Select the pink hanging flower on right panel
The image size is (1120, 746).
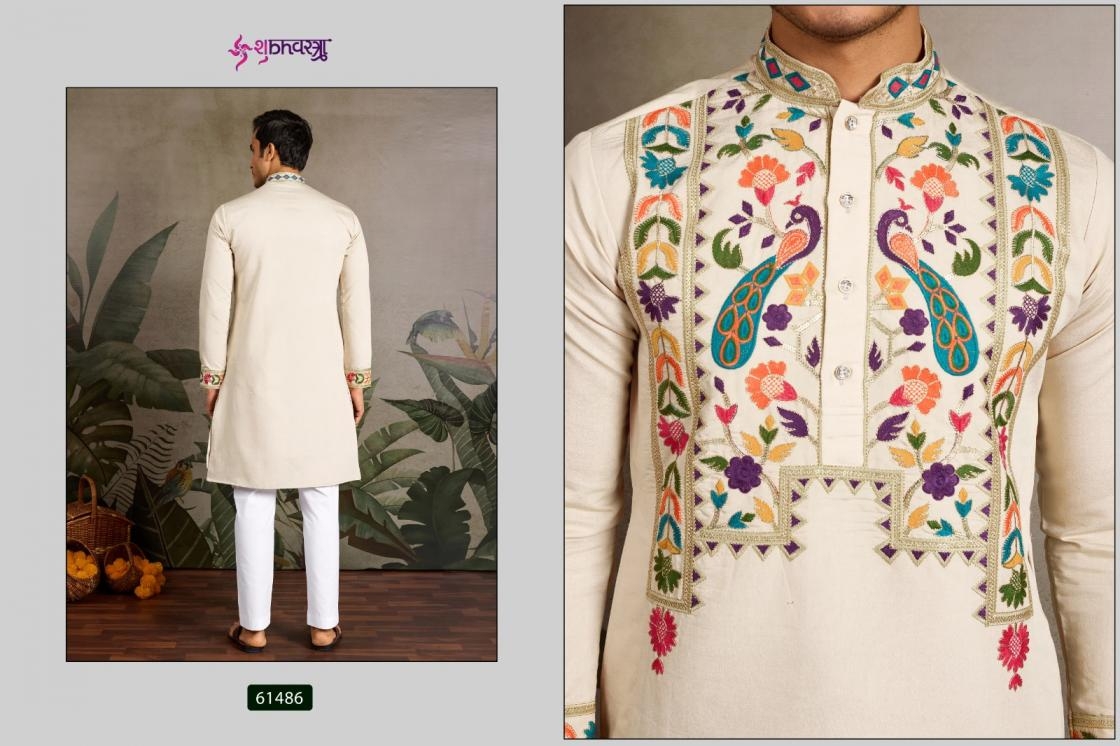[1013, 654]
